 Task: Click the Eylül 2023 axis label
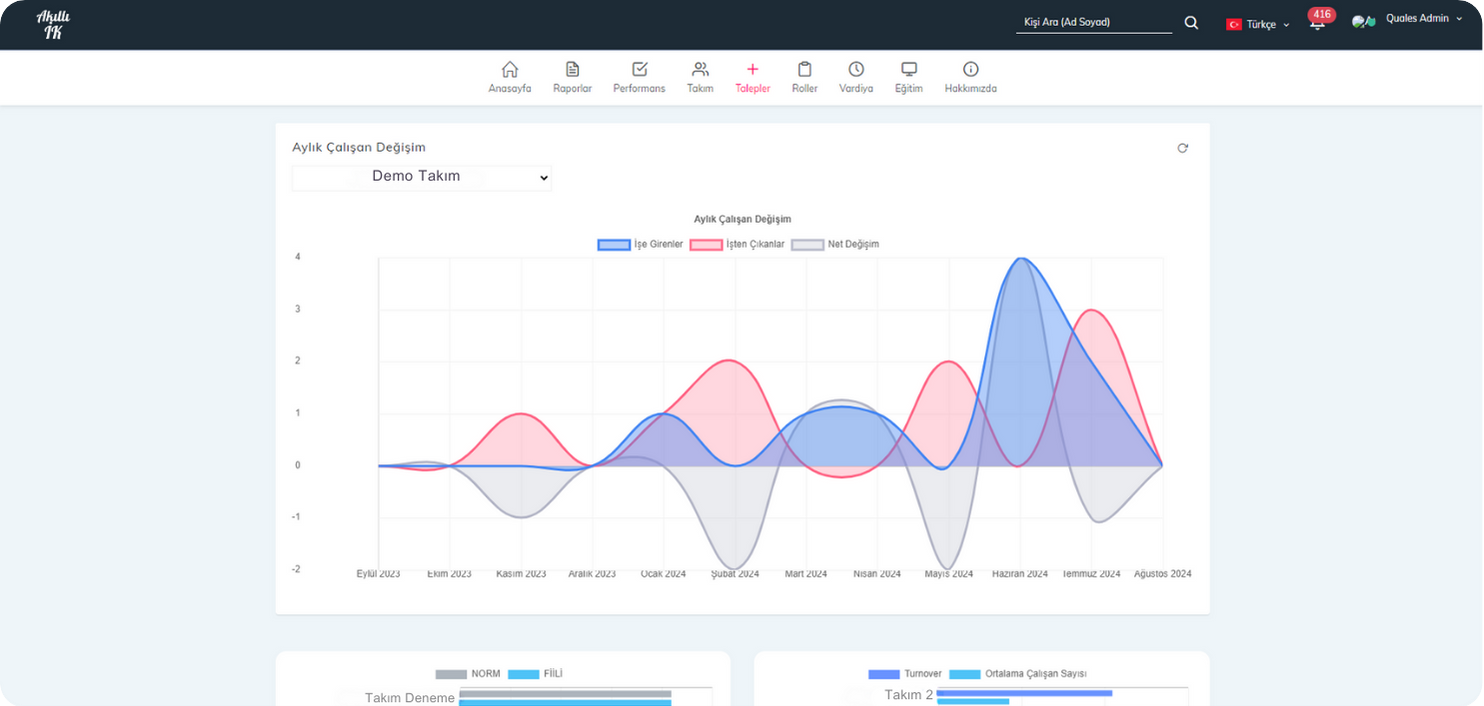point(378,574)
